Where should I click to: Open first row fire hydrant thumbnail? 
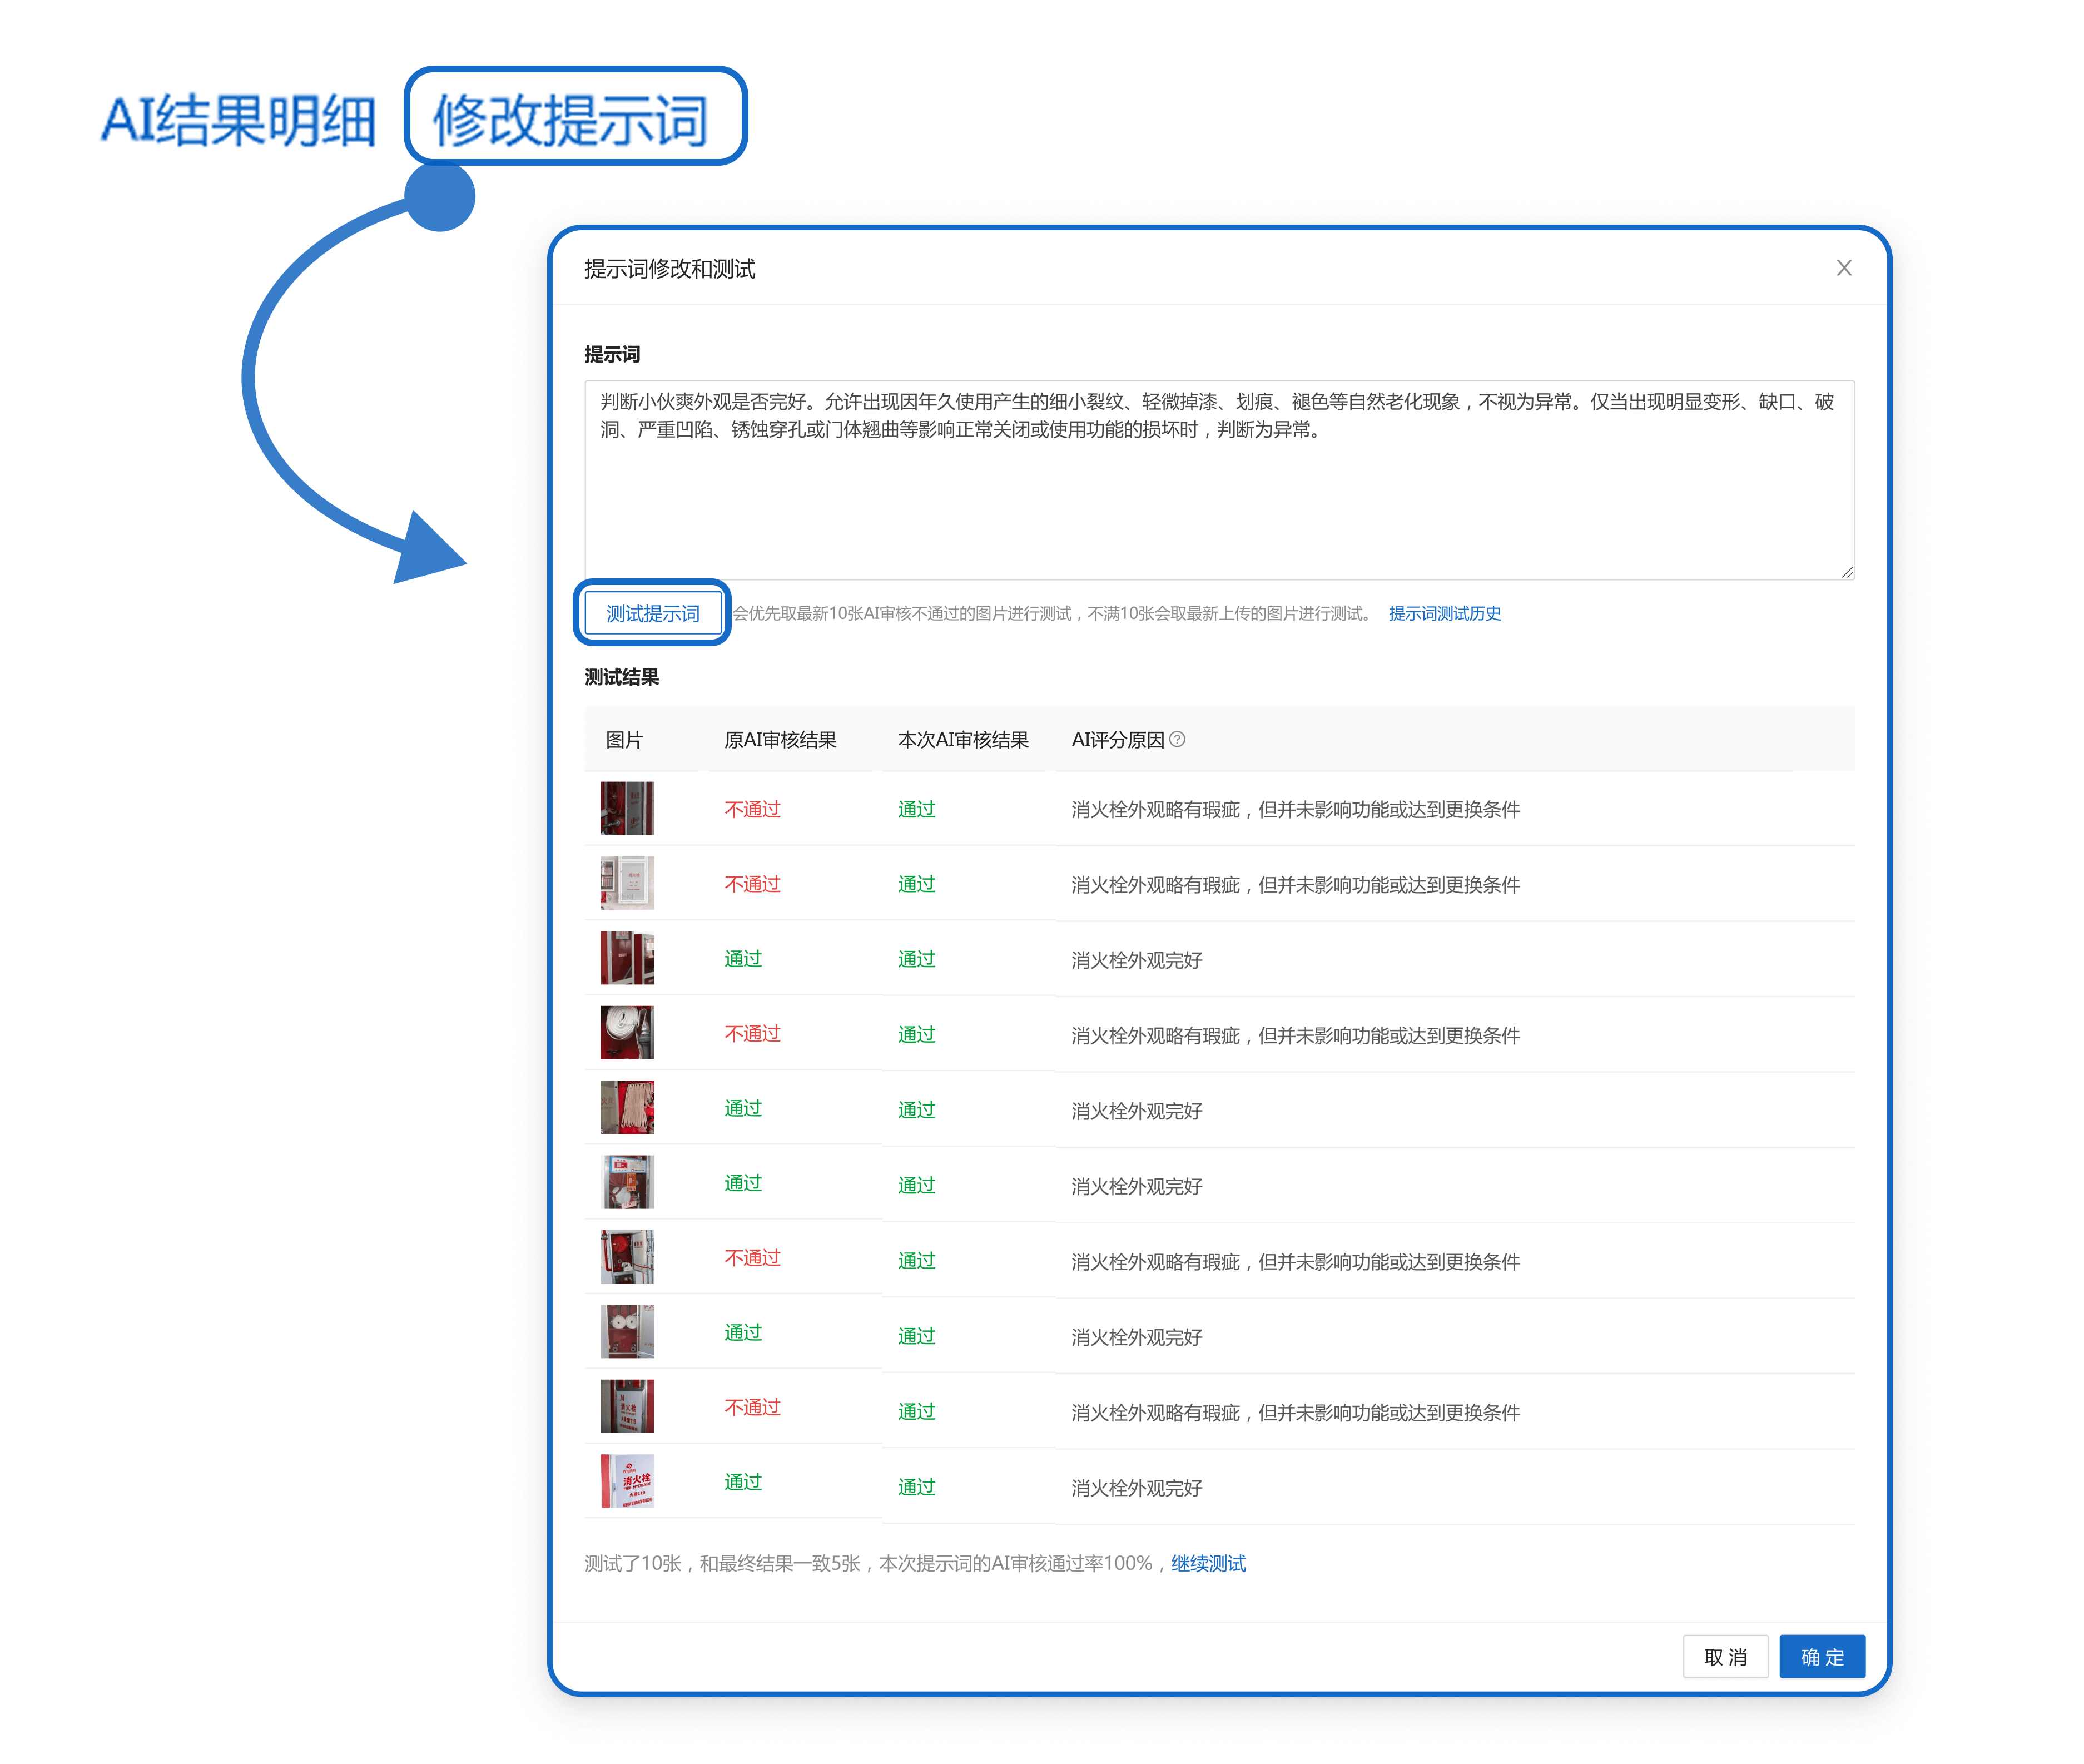point(627,808)
